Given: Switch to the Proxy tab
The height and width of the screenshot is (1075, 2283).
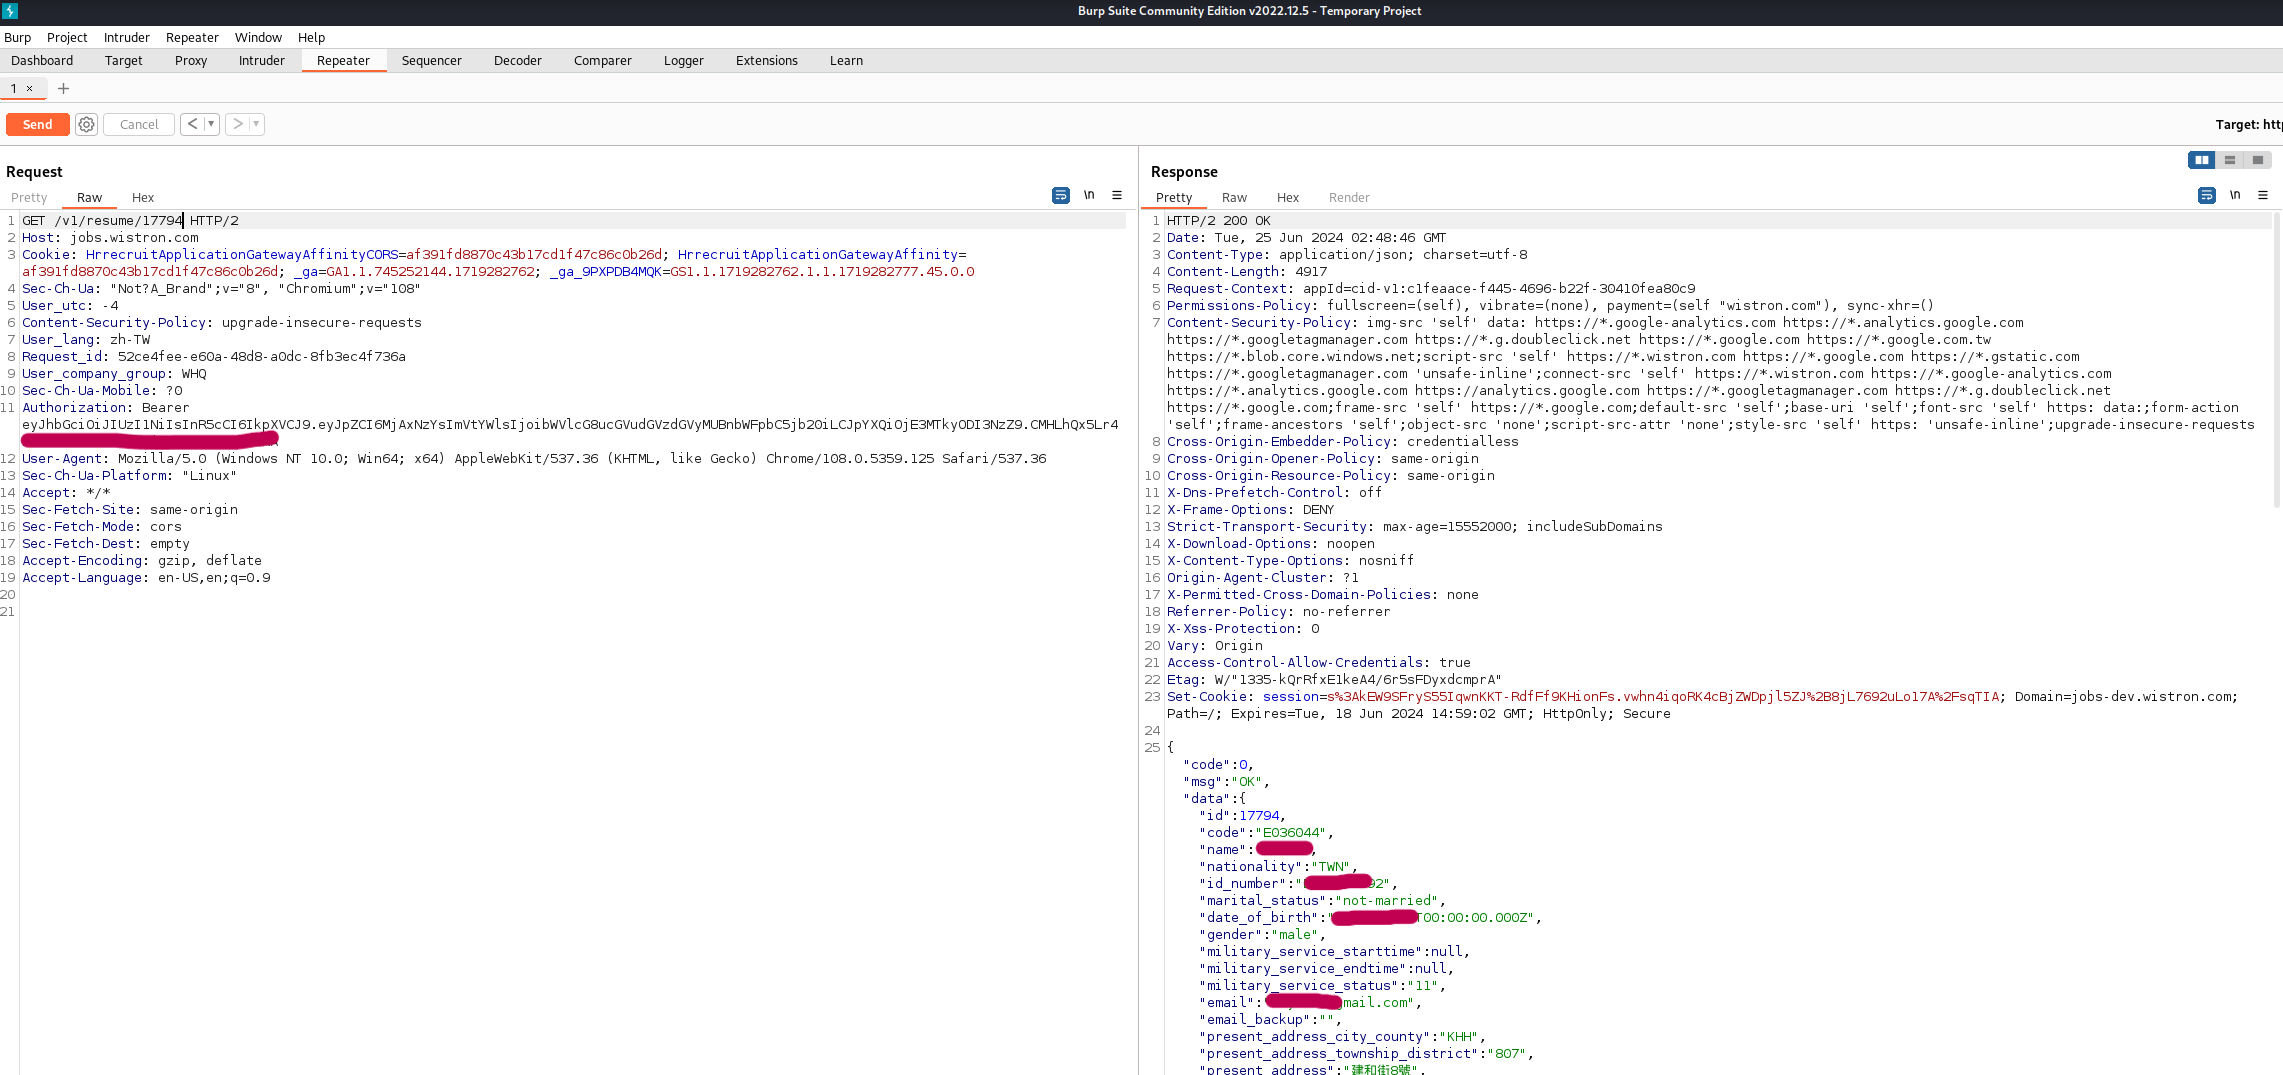Looking at the screenshot, I should 191,60.
